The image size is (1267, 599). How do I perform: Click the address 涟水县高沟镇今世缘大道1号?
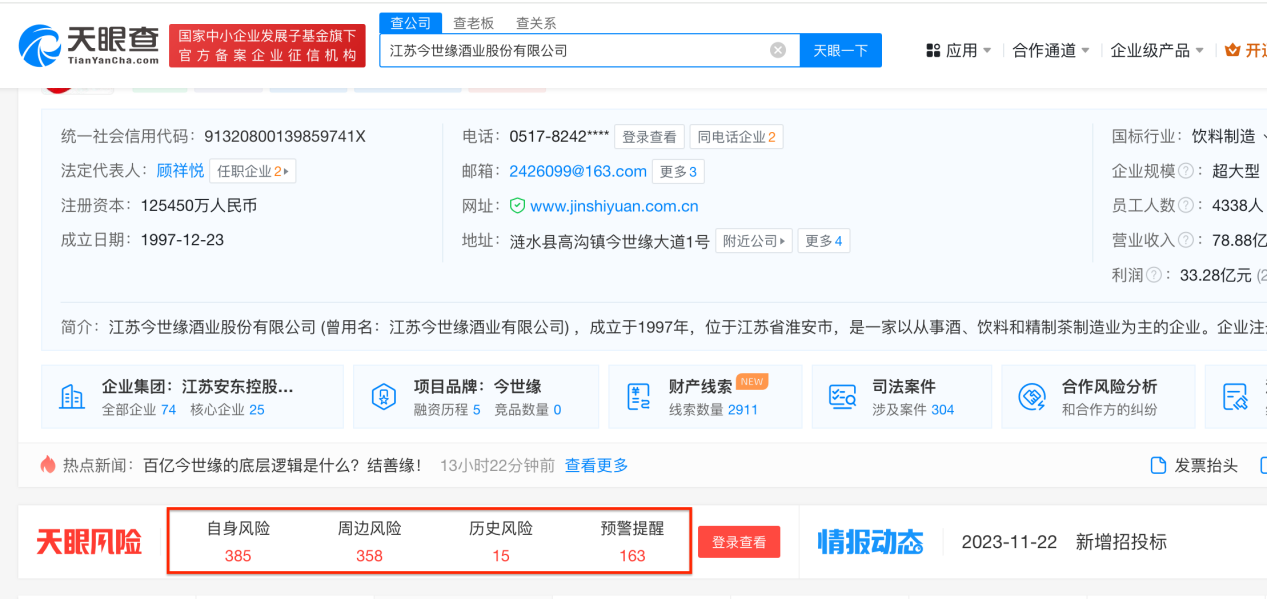pos(609,240)
